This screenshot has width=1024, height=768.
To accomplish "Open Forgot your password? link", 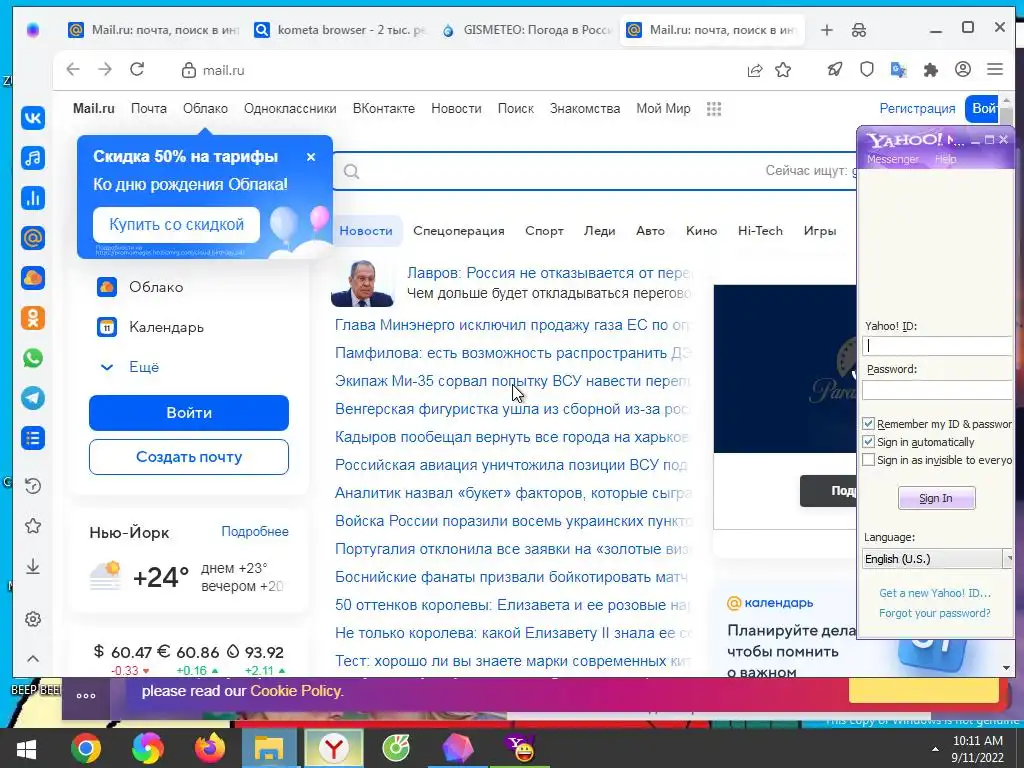I will (x=935, y=613).
